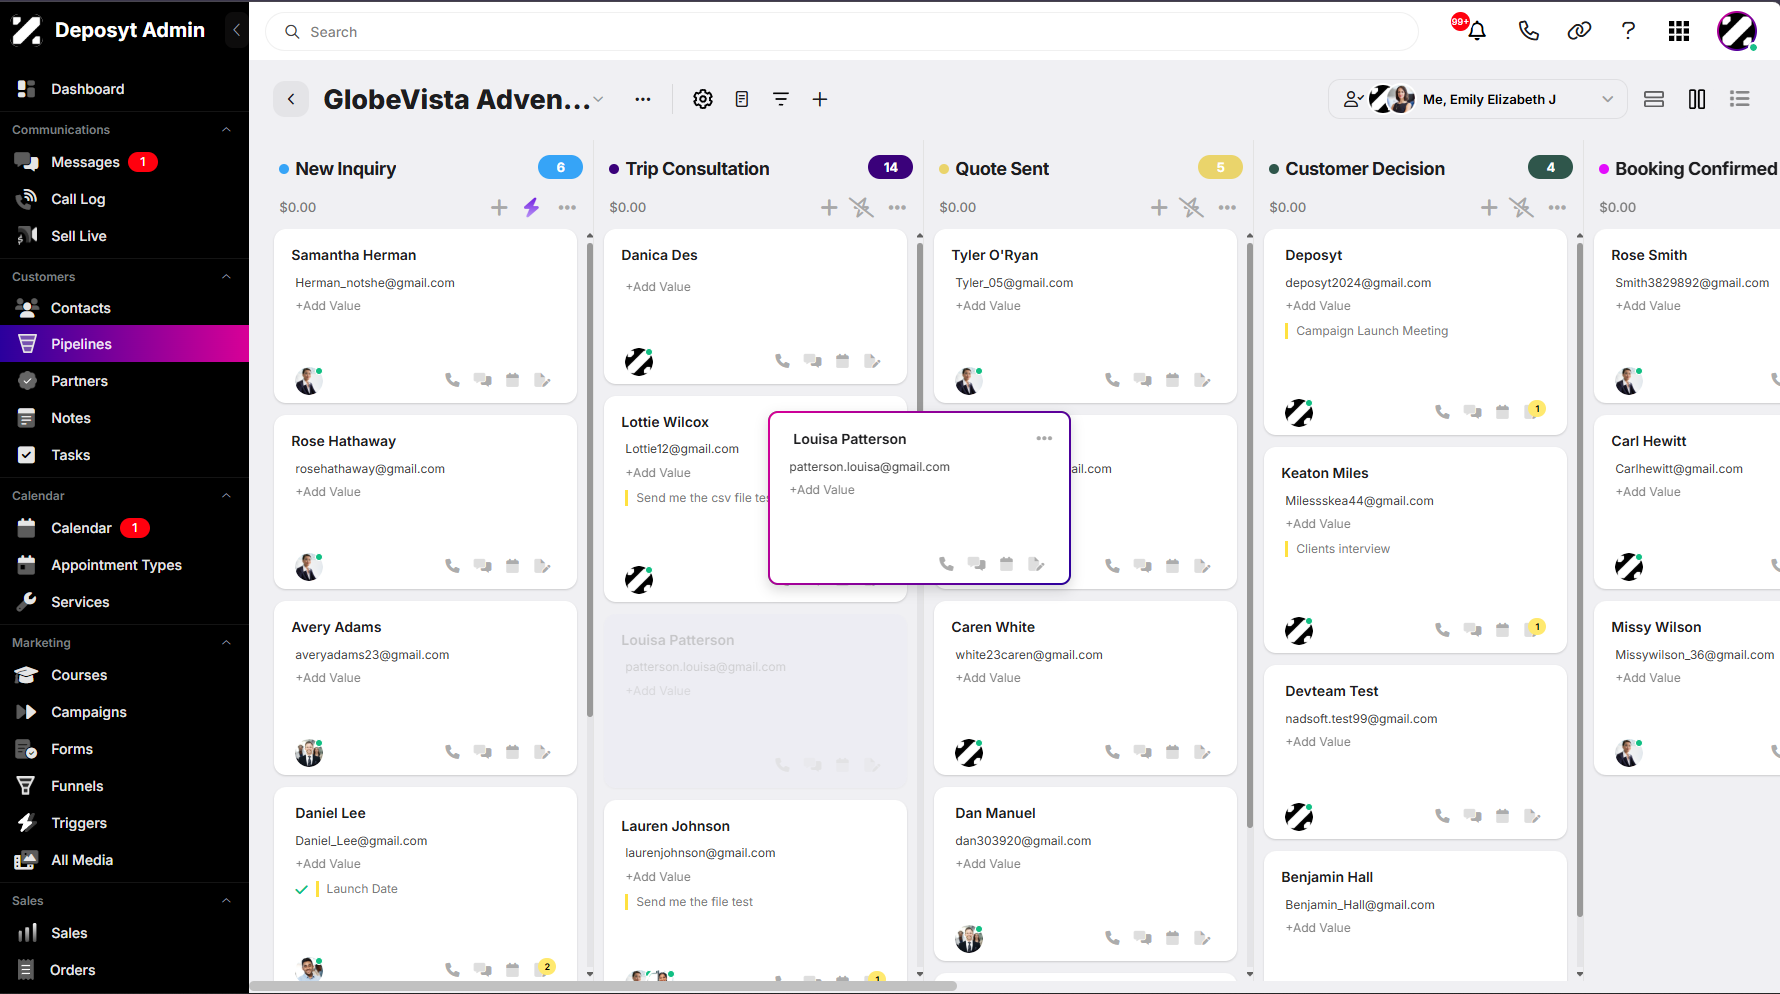Click the notifications bell icon
This screenshot has width=1780, height=994.
tap(1476, 31)
